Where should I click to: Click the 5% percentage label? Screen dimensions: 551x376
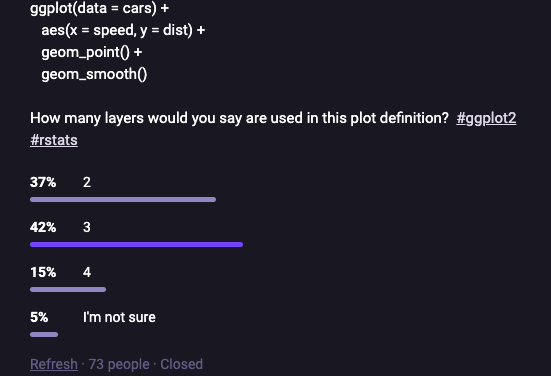click(39, 317)
